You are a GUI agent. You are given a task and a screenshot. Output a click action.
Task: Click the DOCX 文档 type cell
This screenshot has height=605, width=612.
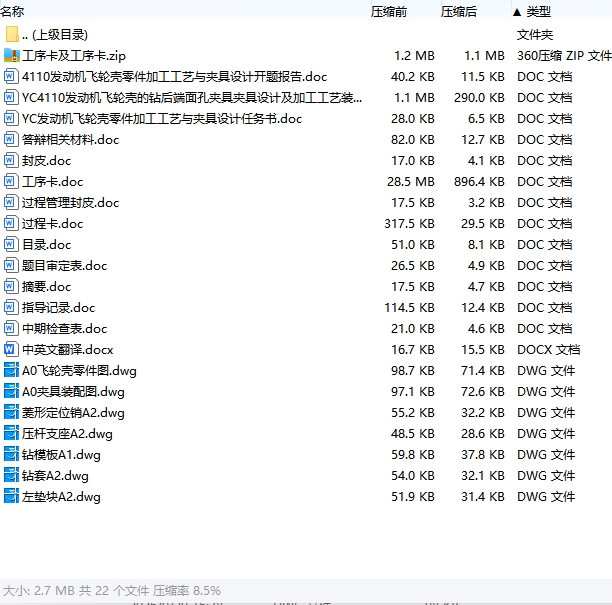click(x=548, y=350)
